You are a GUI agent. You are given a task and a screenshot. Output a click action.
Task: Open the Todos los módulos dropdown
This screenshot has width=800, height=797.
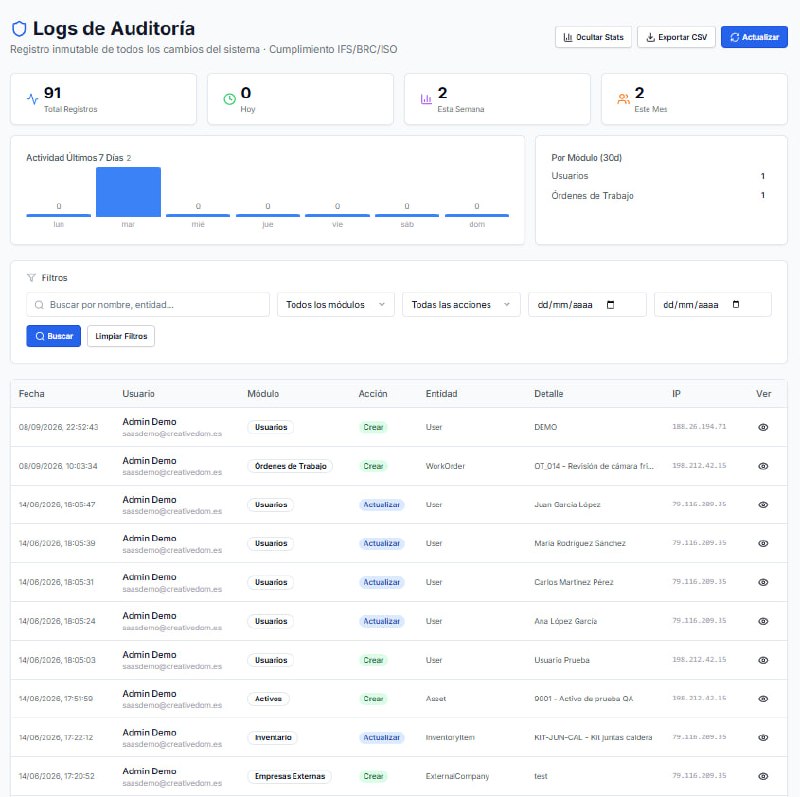coord(336,305)
